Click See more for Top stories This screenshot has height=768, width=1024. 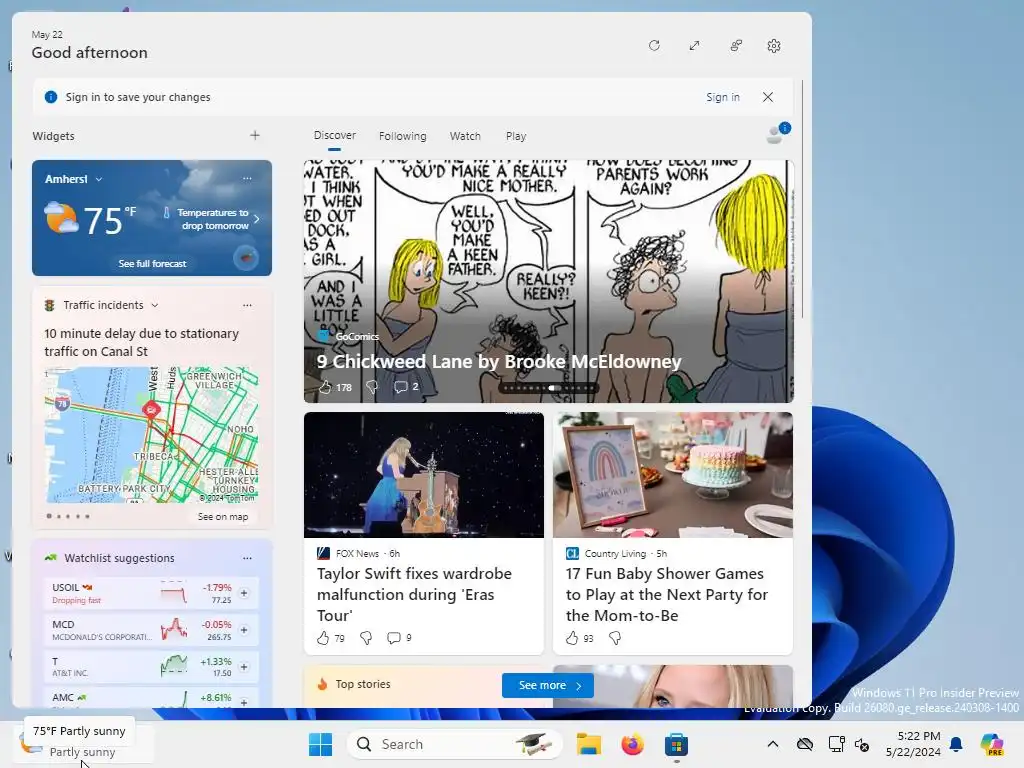coord(548,685)
